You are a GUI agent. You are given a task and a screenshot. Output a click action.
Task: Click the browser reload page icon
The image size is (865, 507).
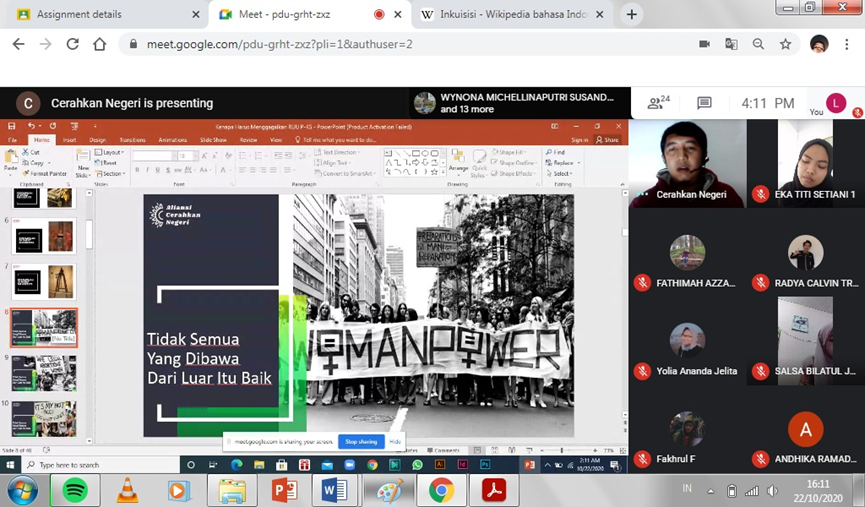point(72,44)
